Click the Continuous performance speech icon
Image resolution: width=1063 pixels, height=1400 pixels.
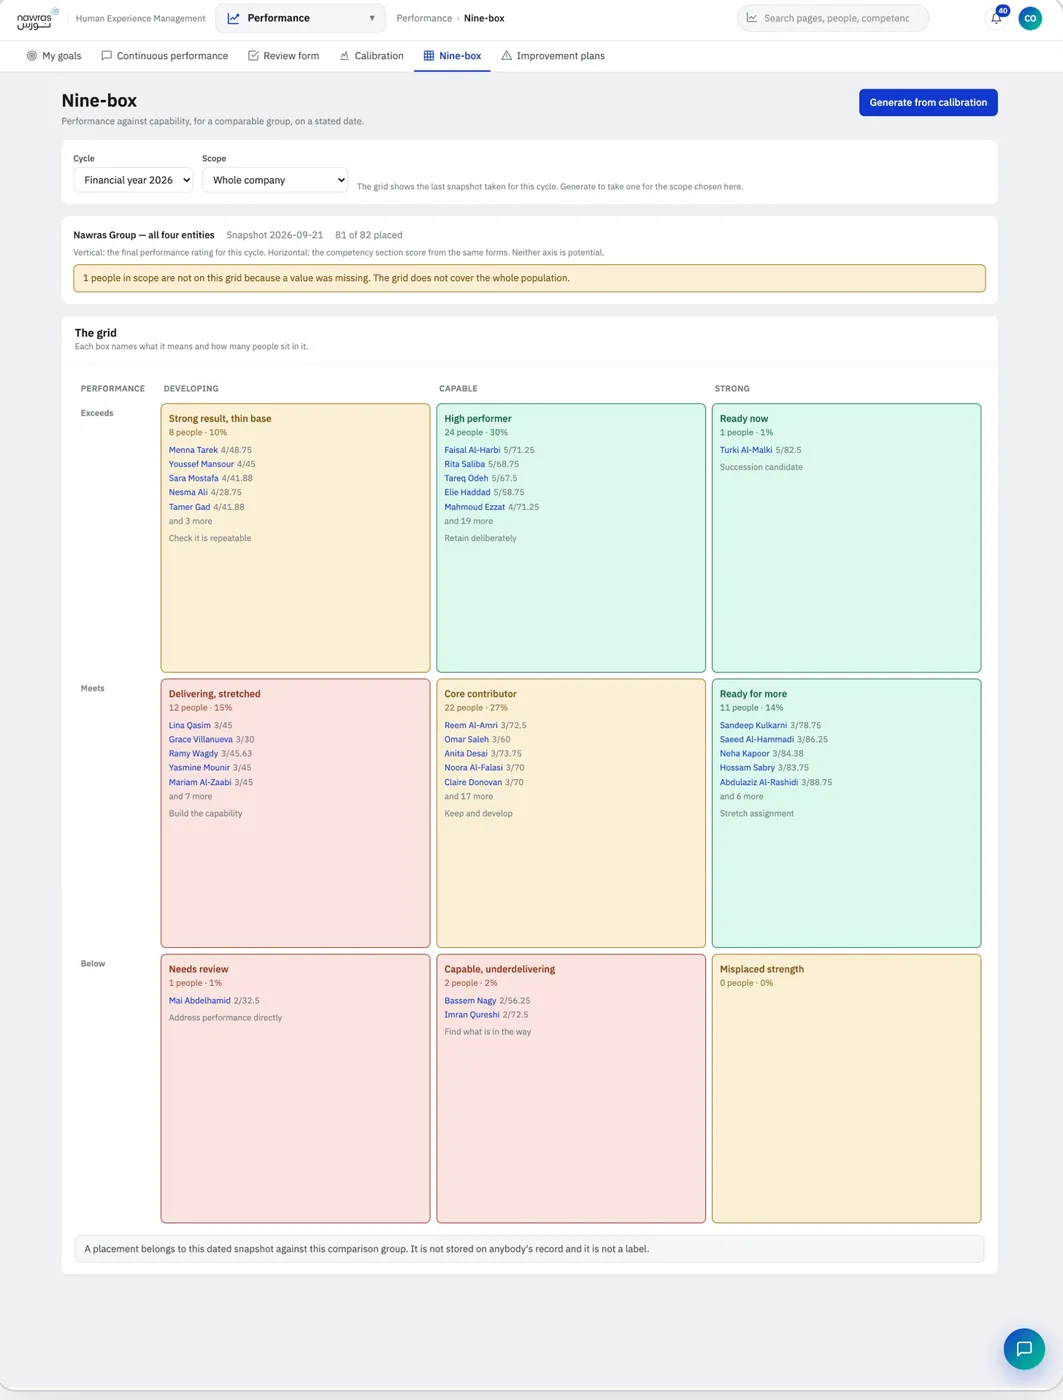point(106,56)
